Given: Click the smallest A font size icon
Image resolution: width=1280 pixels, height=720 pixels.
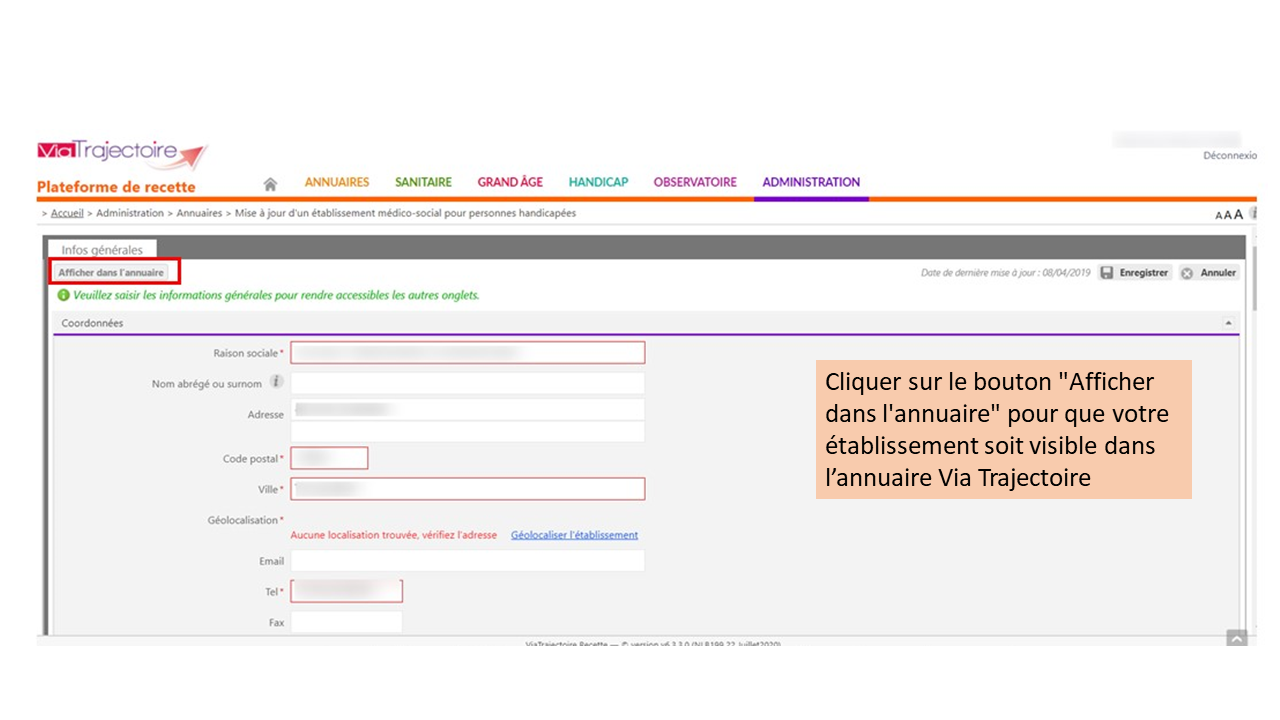Looking at the screenshot, I should pos(1219,215).
